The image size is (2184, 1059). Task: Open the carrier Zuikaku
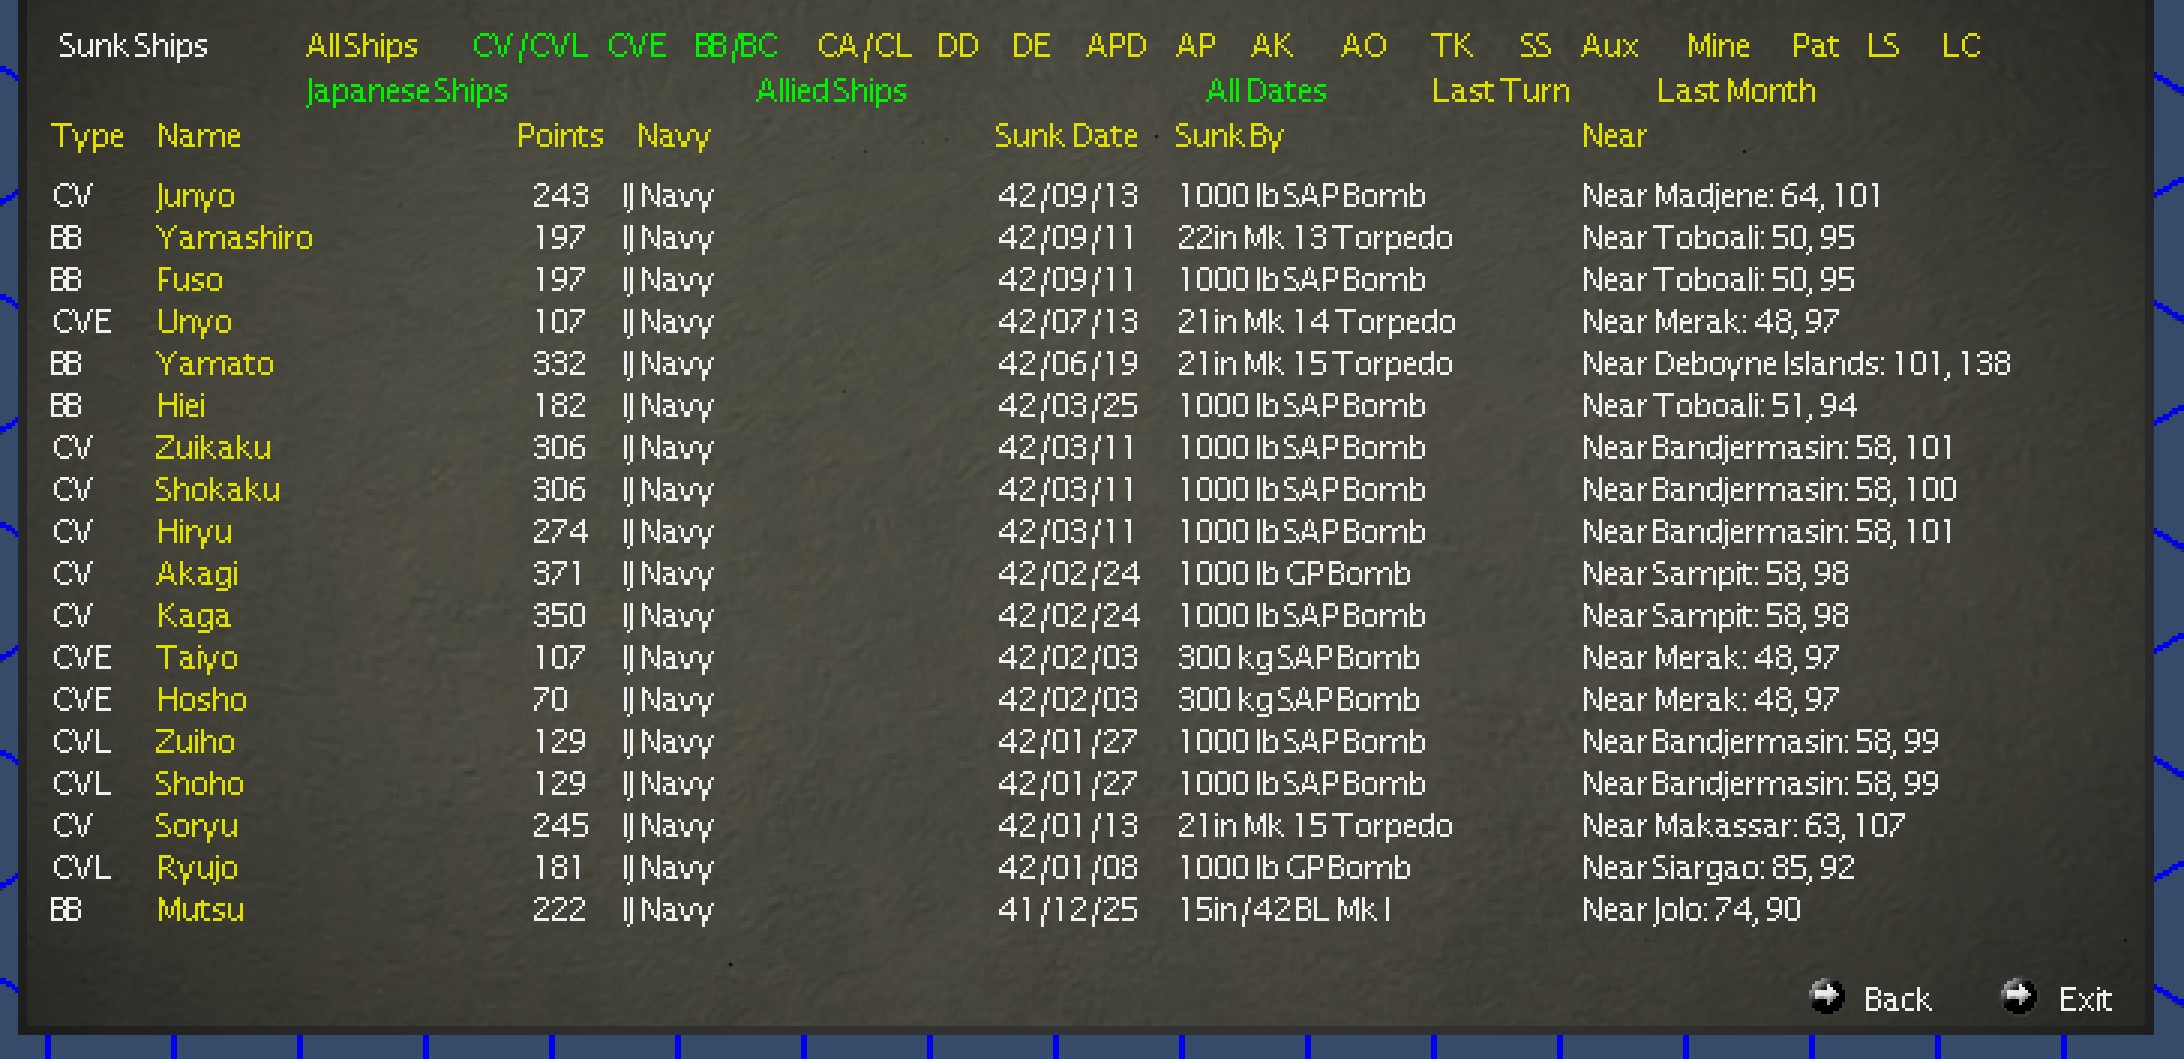coord(213,447)
